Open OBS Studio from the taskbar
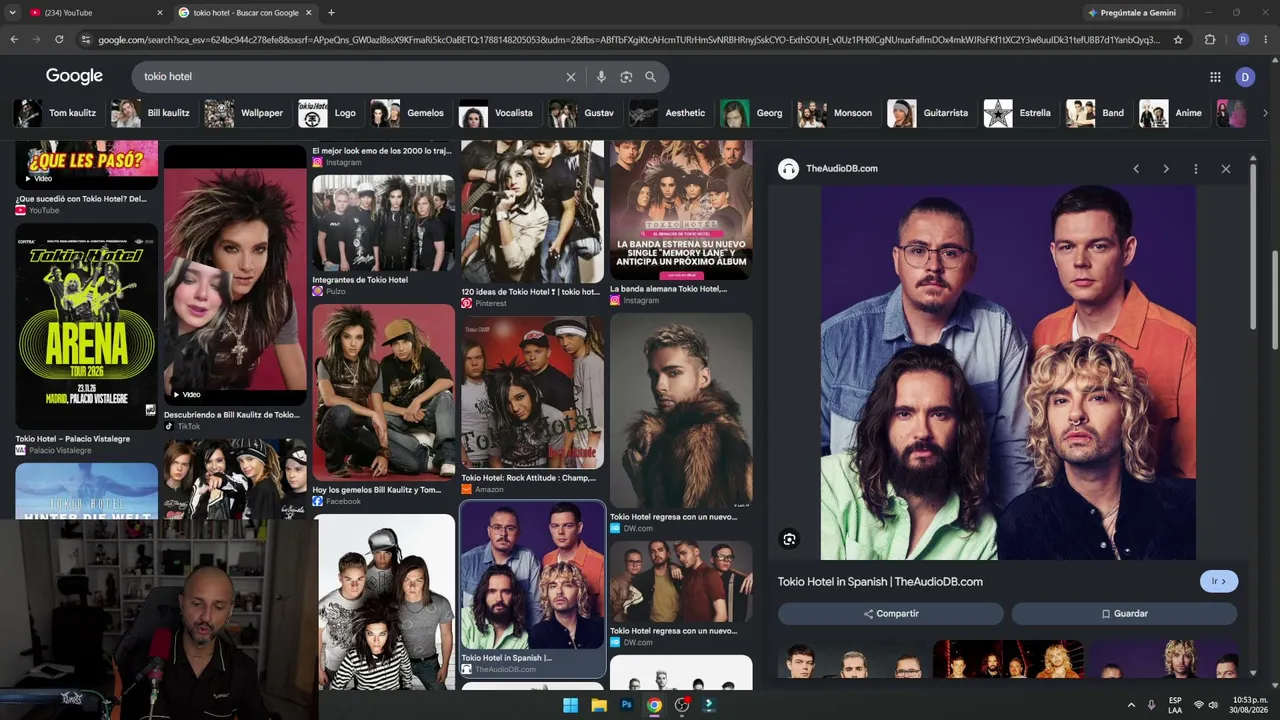 pyautogui.click(x=682, y=705)
